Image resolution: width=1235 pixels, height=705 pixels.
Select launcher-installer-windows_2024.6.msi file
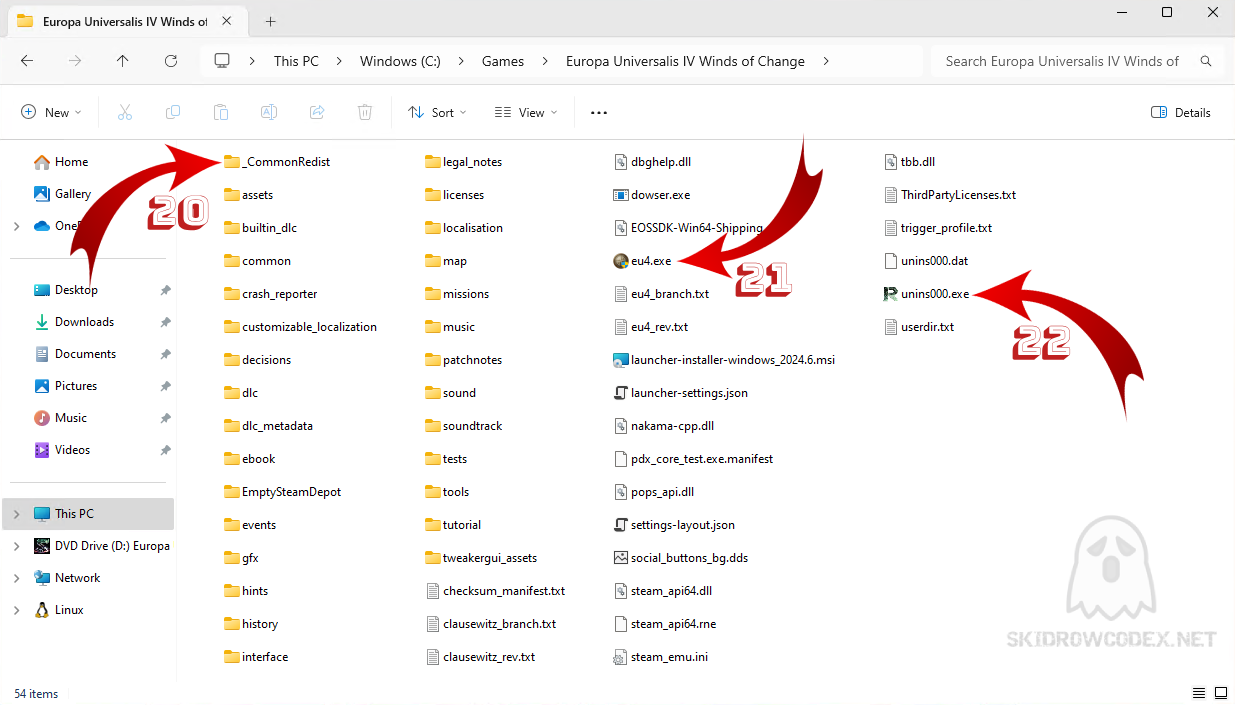732,360
